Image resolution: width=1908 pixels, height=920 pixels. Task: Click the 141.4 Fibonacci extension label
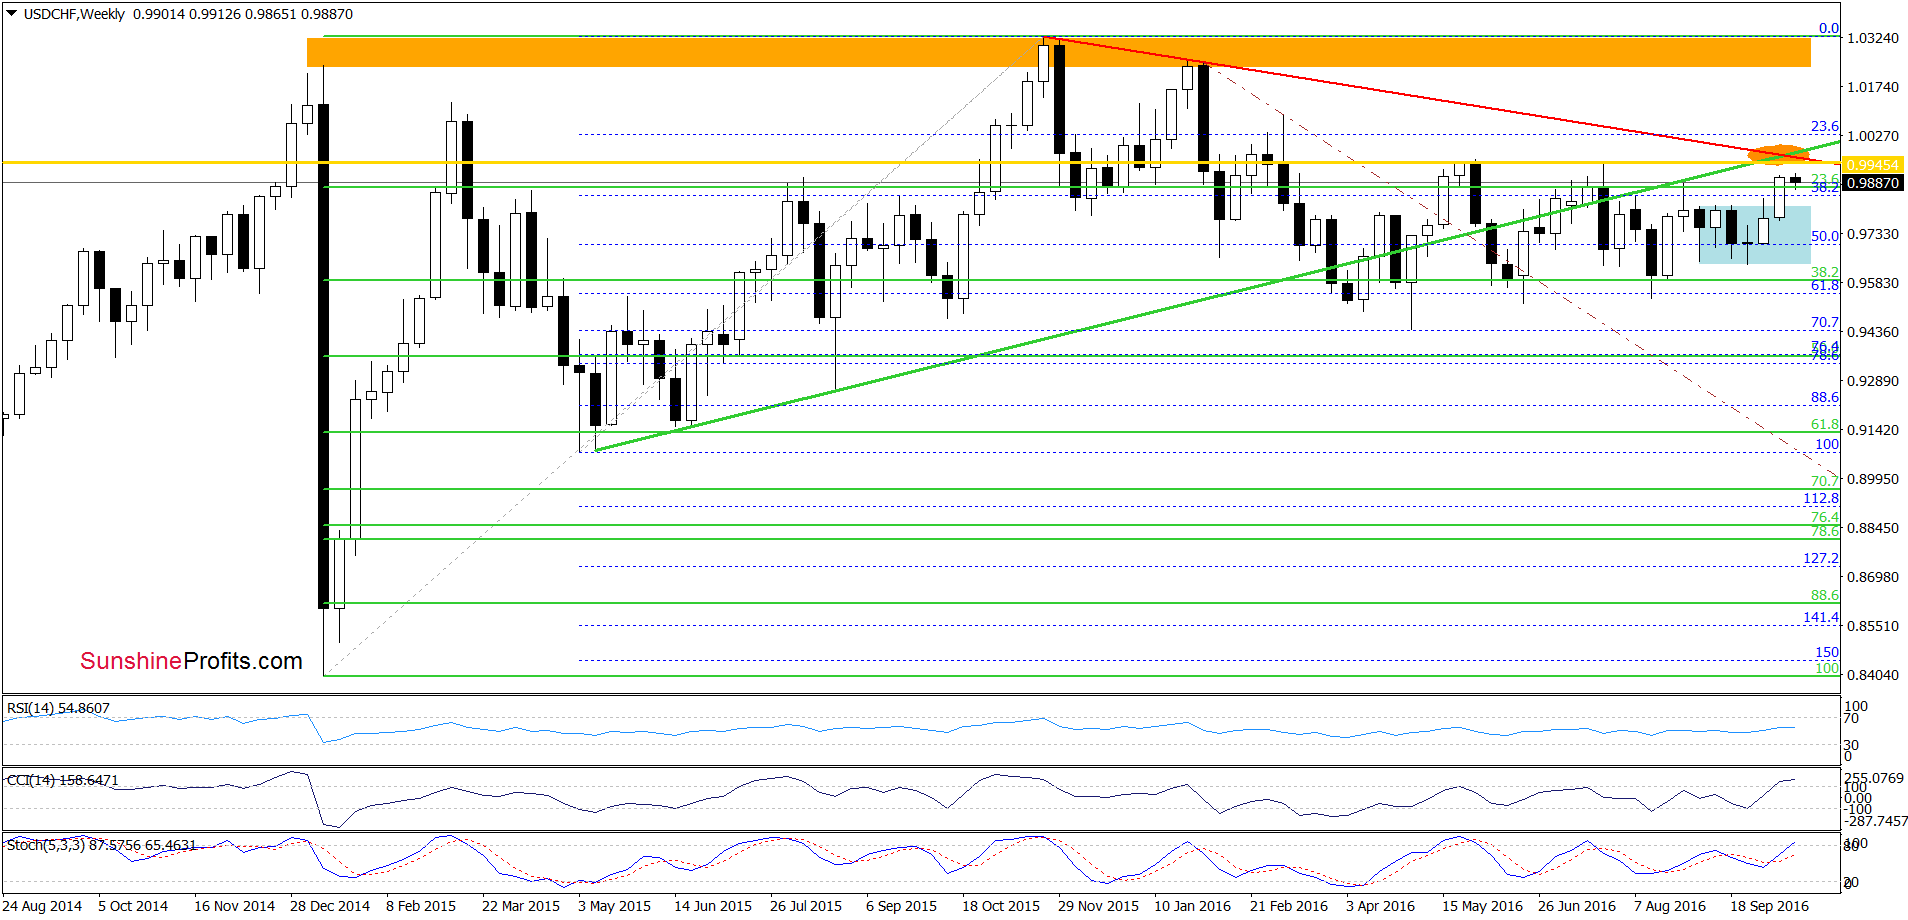(x=1821, y=617)
